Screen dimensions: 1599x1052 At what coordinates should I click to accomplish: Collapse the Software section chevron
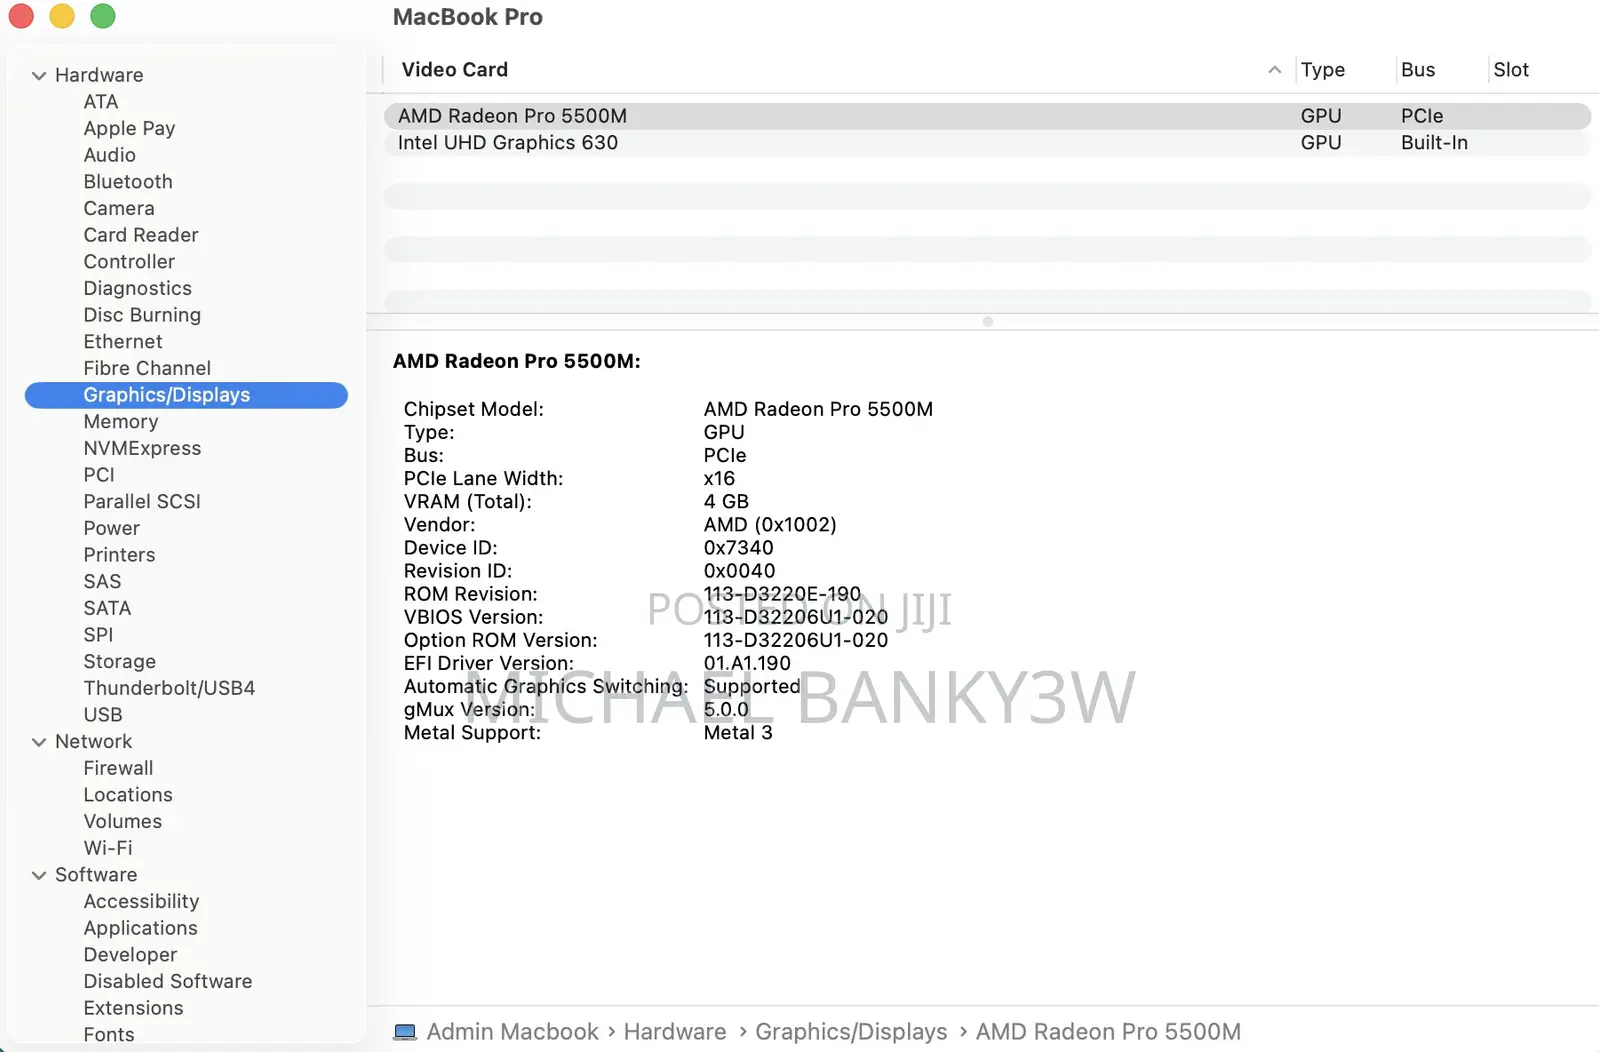point(39,875)
